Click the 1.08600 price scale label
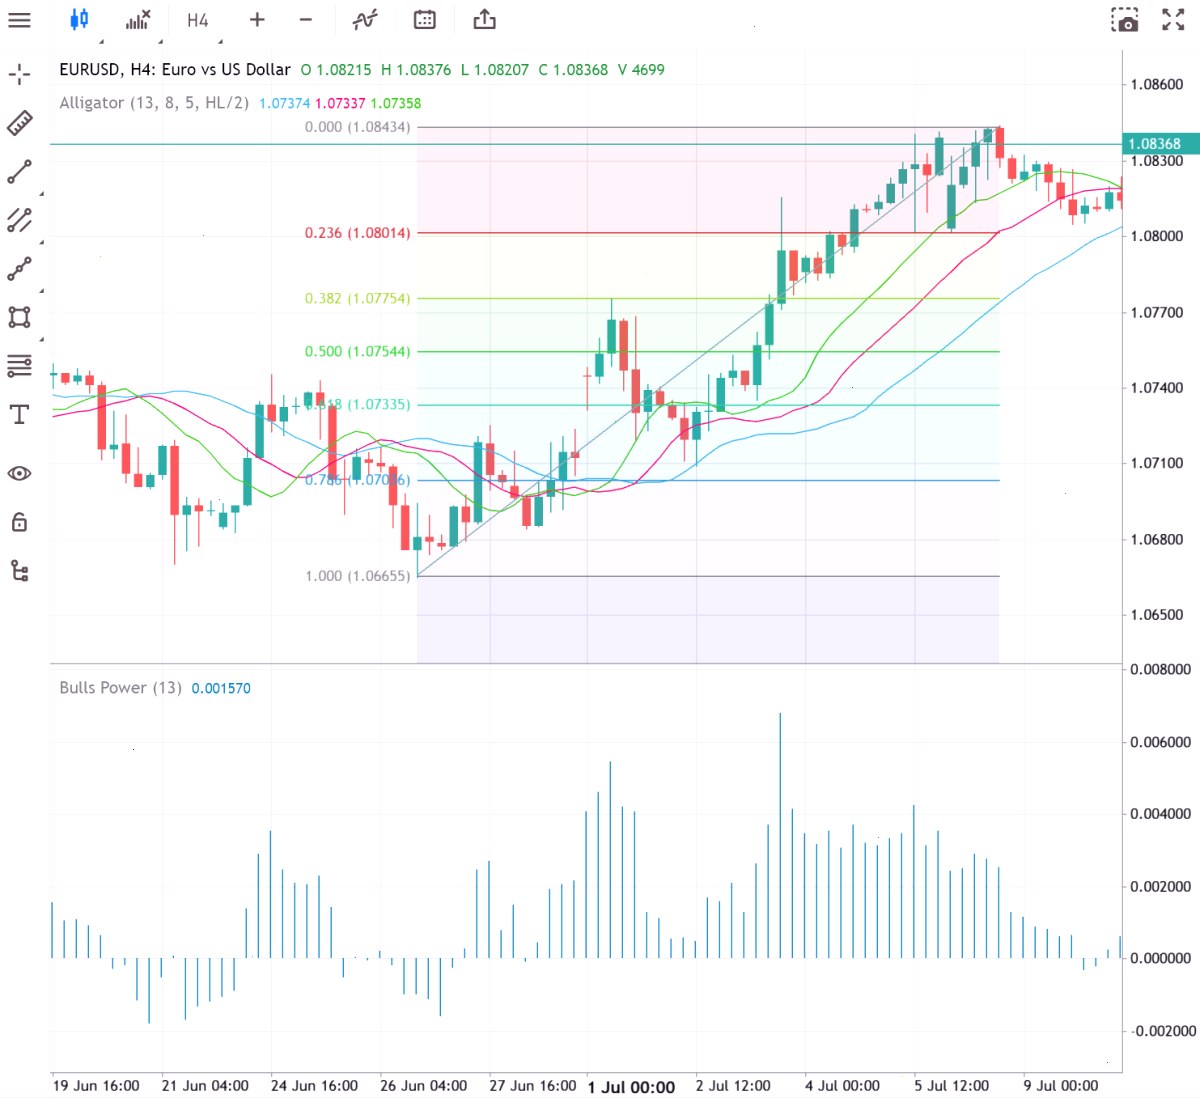The image size is (1200, 1098). [1157, 85]
